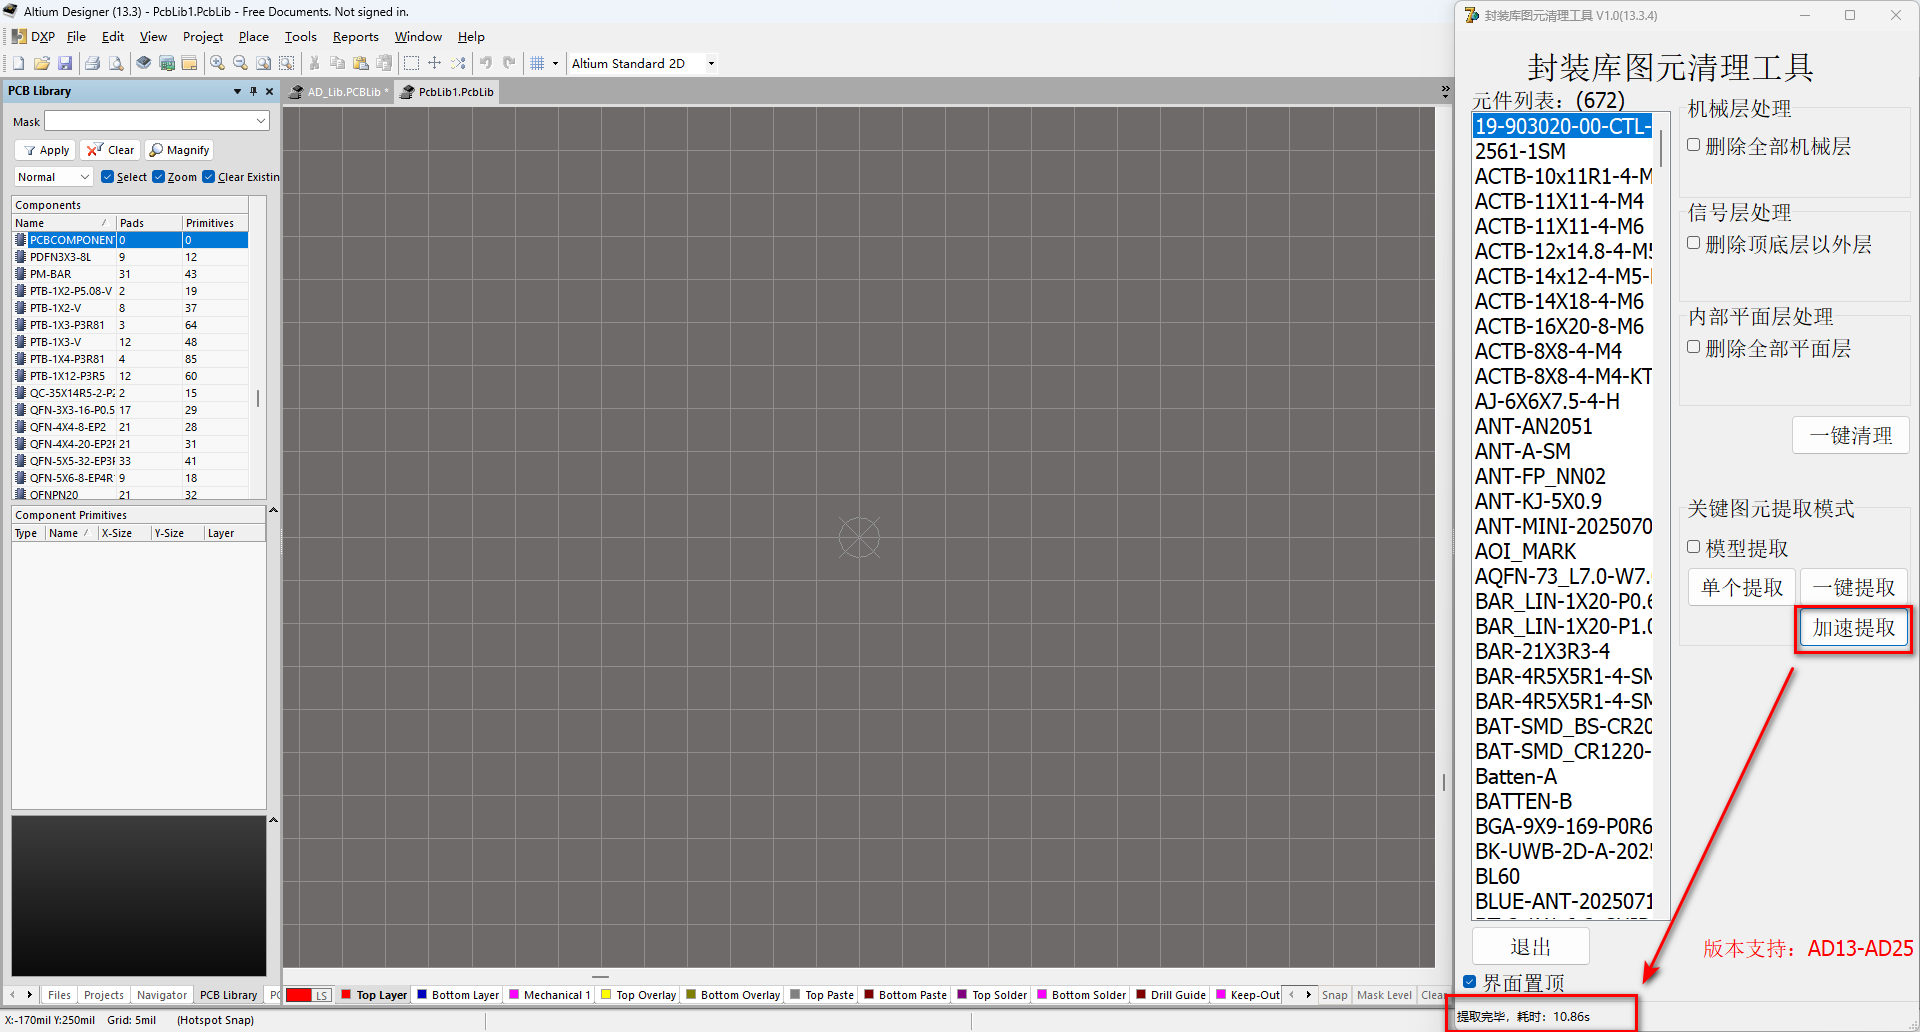This screenshot has width=1920, height=1032.
Task: Open a file with the folder icon
Action: click(42, 63)
